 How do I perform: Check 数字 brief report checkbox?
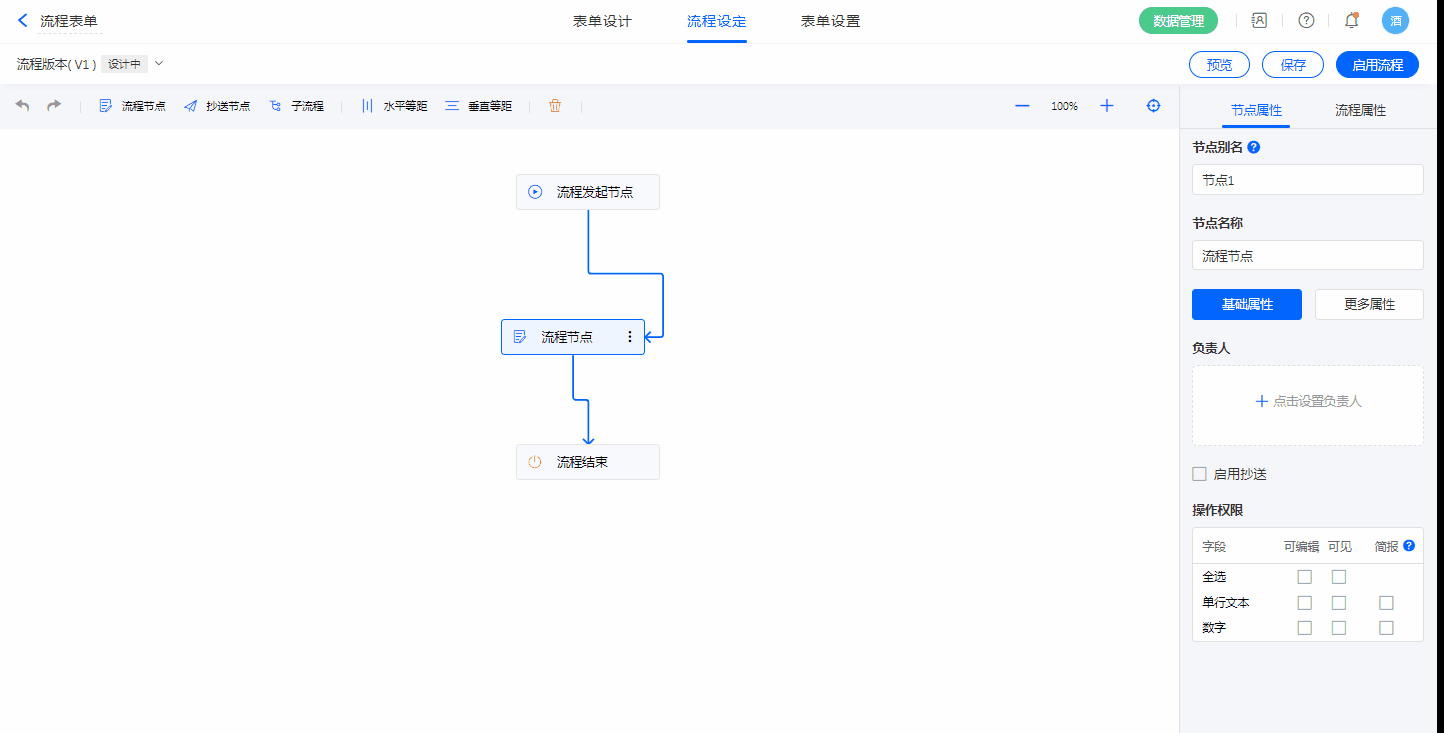(x=1386, y=628)
